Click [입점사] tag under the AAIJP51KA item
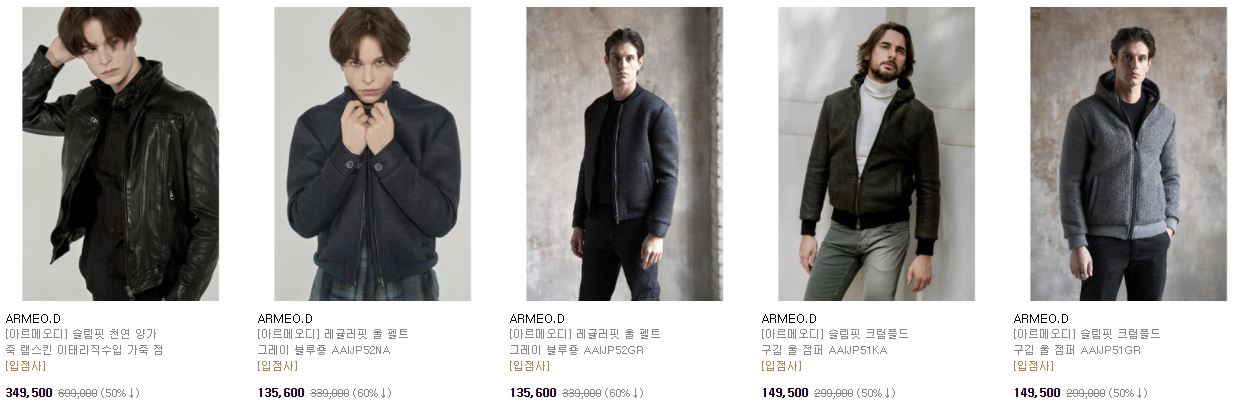 click(781, 366)
